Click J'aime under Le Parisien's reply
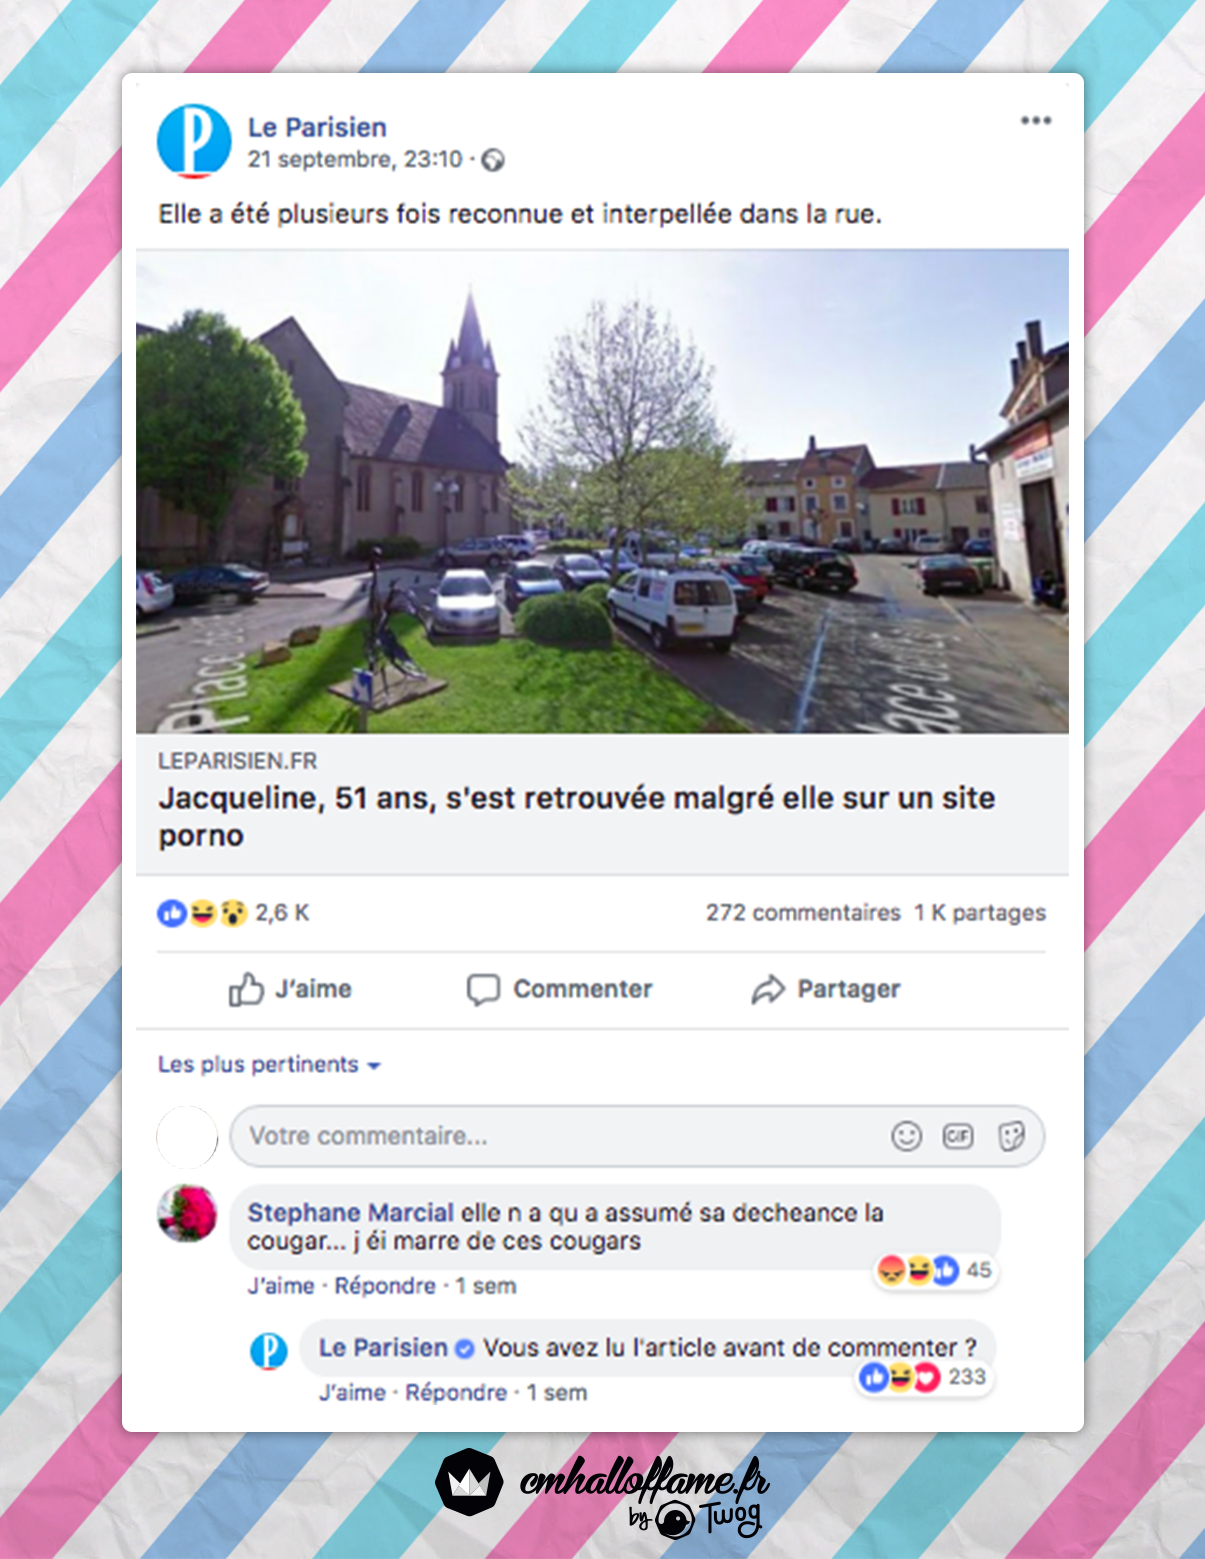This screenshot has height=1559, width=1205. tap(352, 1393)
